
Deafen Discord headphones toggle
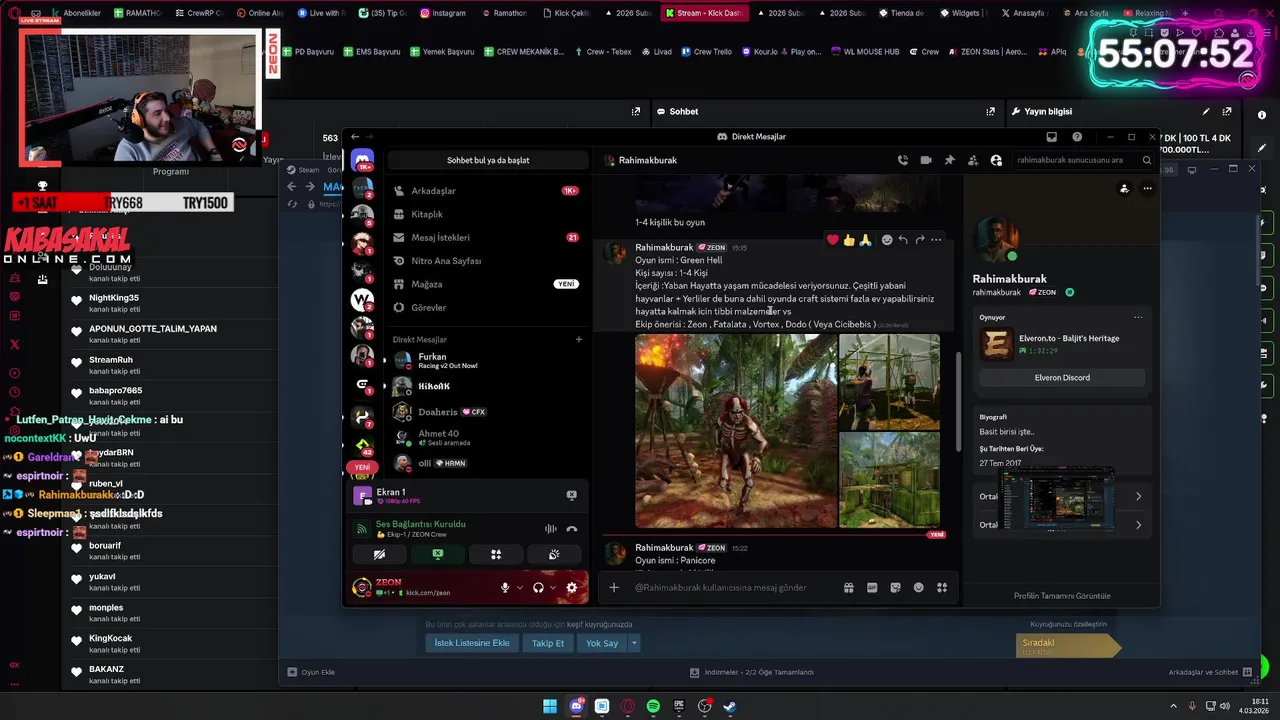[539, 588]
